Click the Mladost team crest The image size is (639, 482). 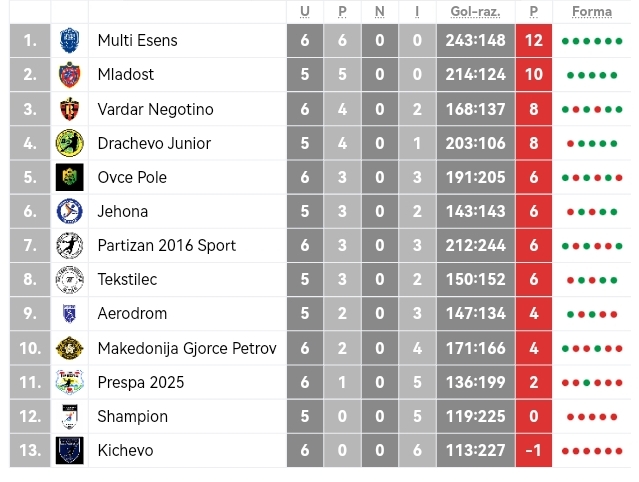pos(69,75)
